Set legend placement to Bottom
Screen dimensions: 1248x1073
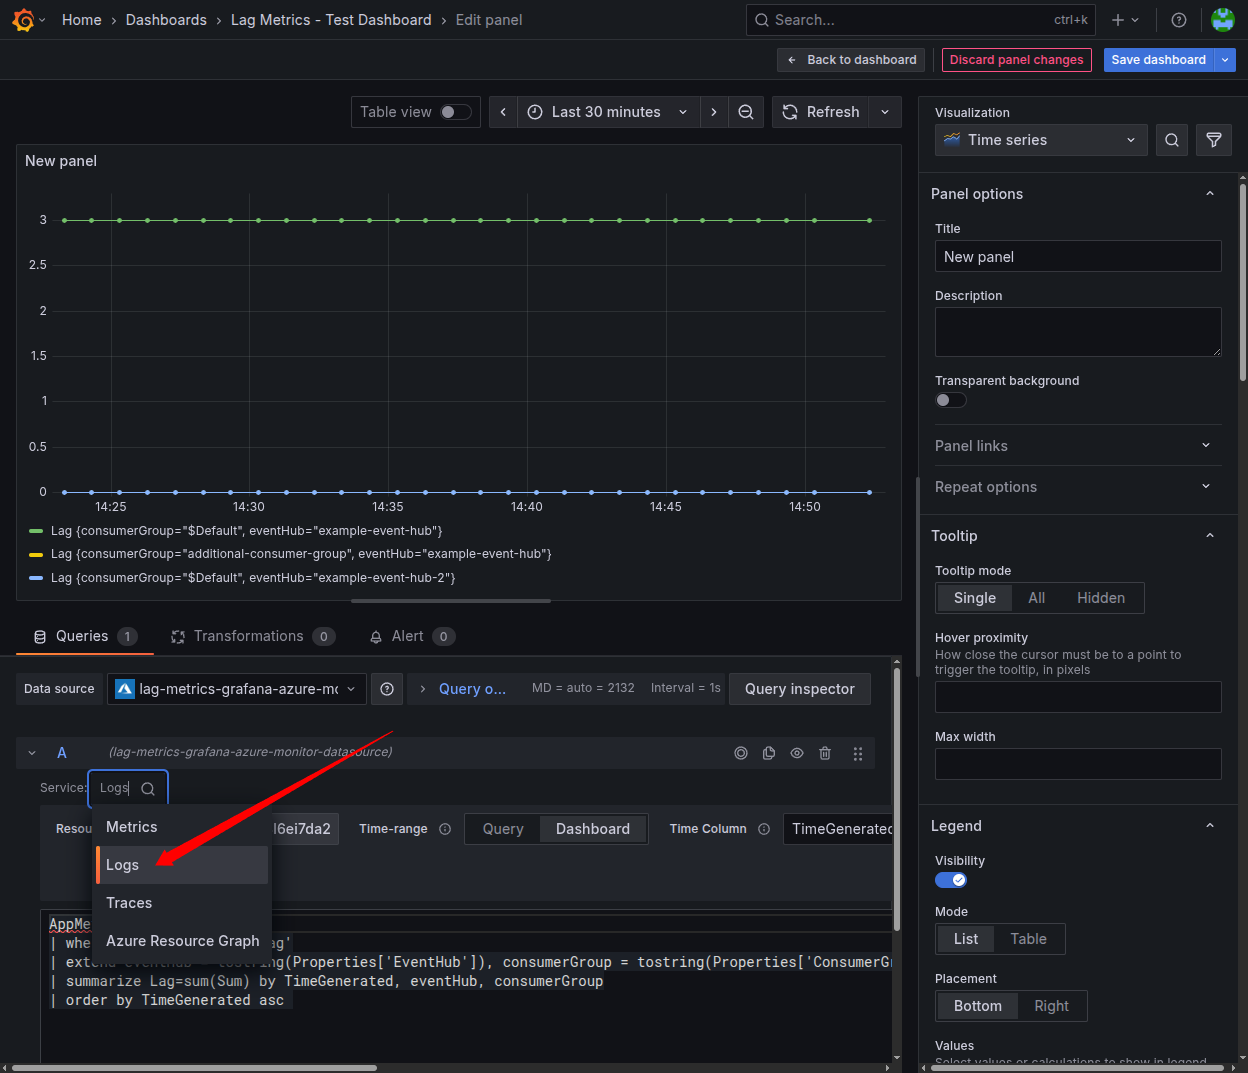[978, 1006]
